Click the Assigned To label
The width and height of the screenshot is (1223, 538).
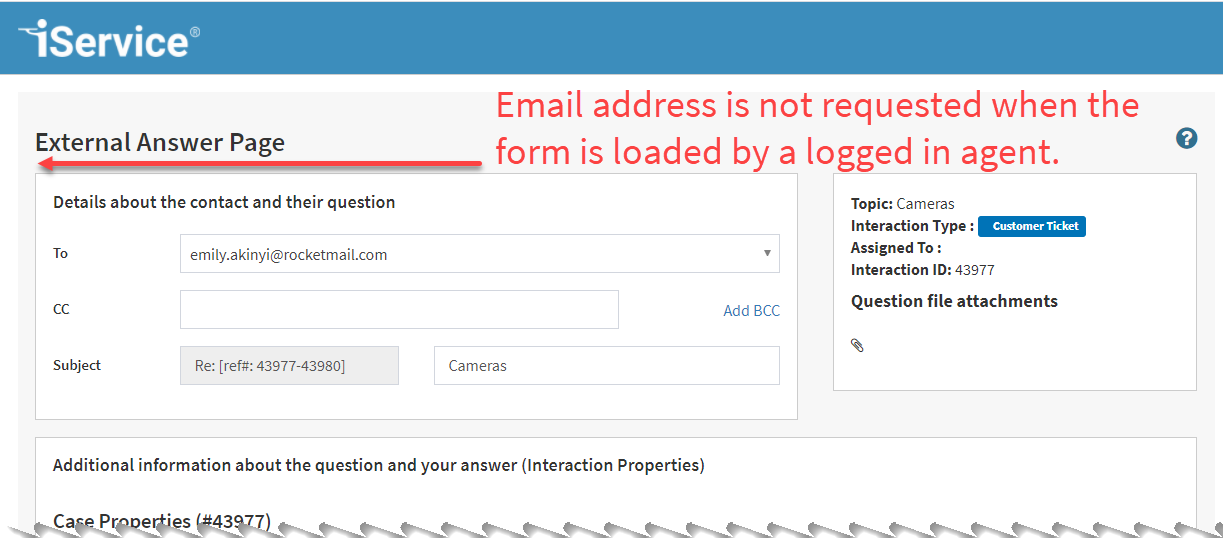click(x=896, y=248)
